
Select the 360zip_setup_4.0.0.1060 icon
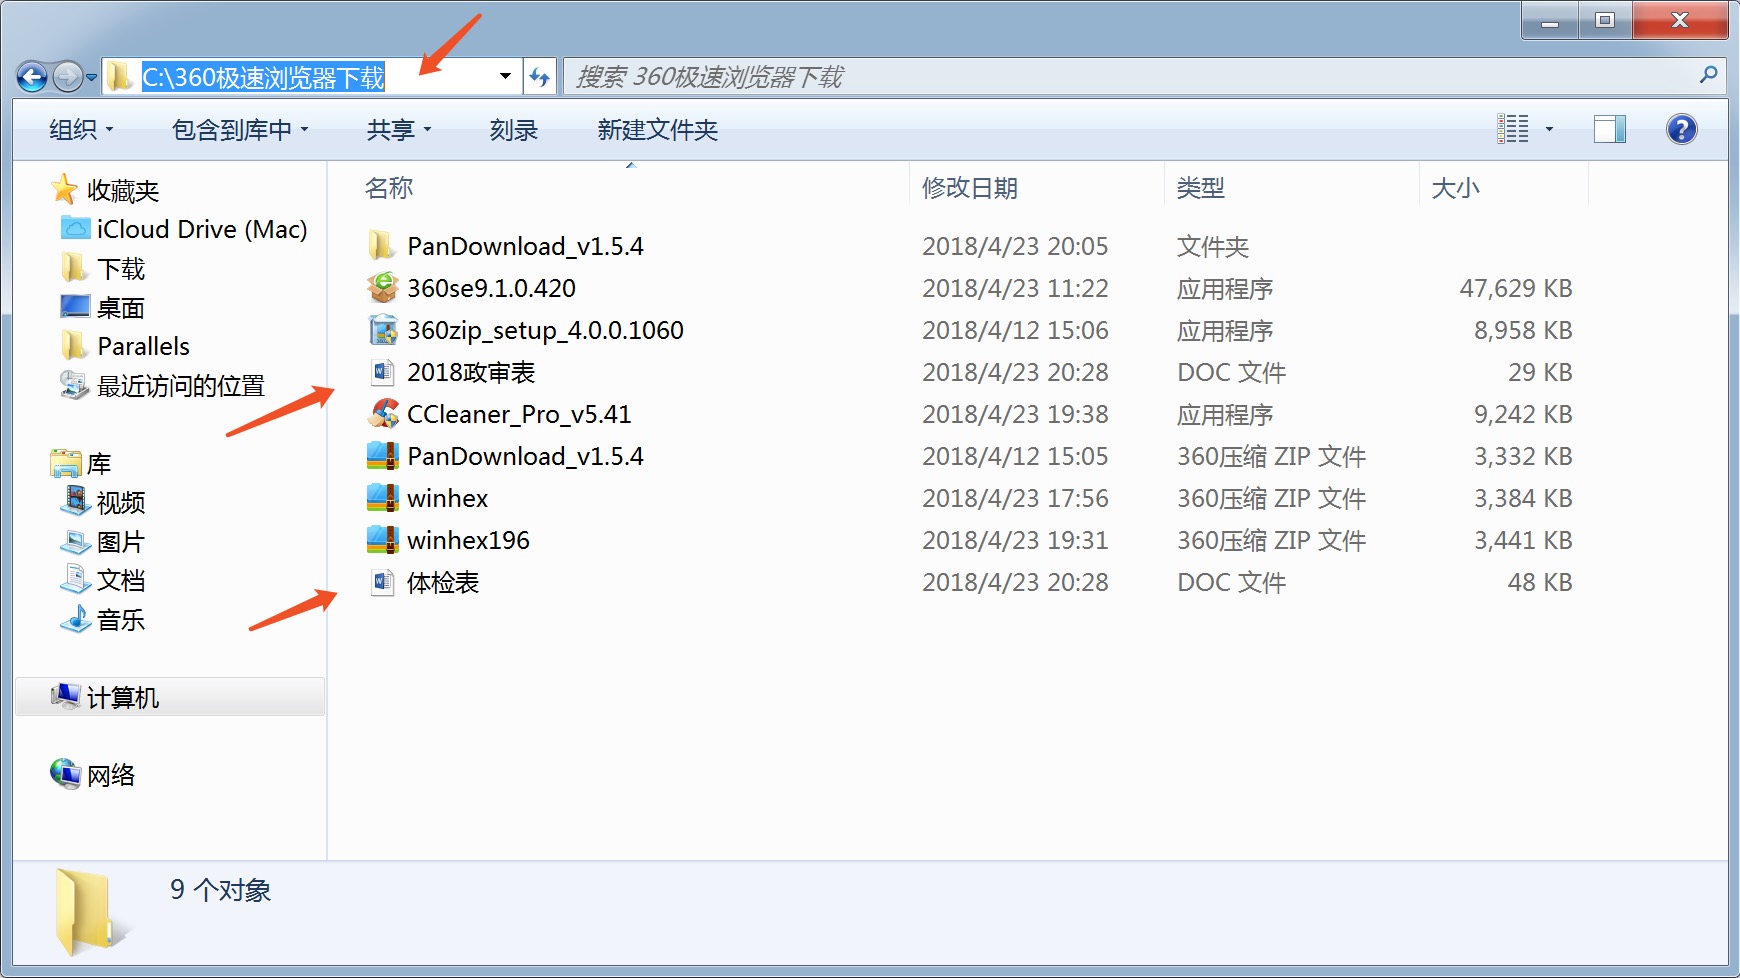click(382, 330)
